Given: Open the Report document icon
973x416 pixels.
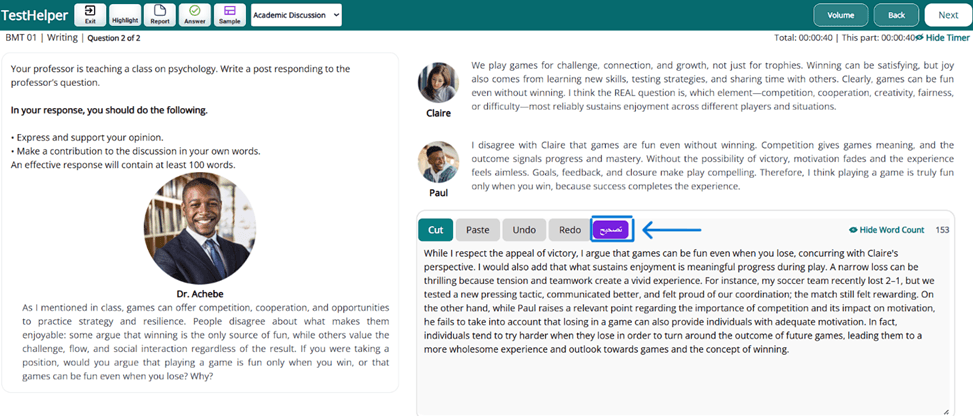Looking at the screenshot, I should pyautogui.click(x=160, y=15).
